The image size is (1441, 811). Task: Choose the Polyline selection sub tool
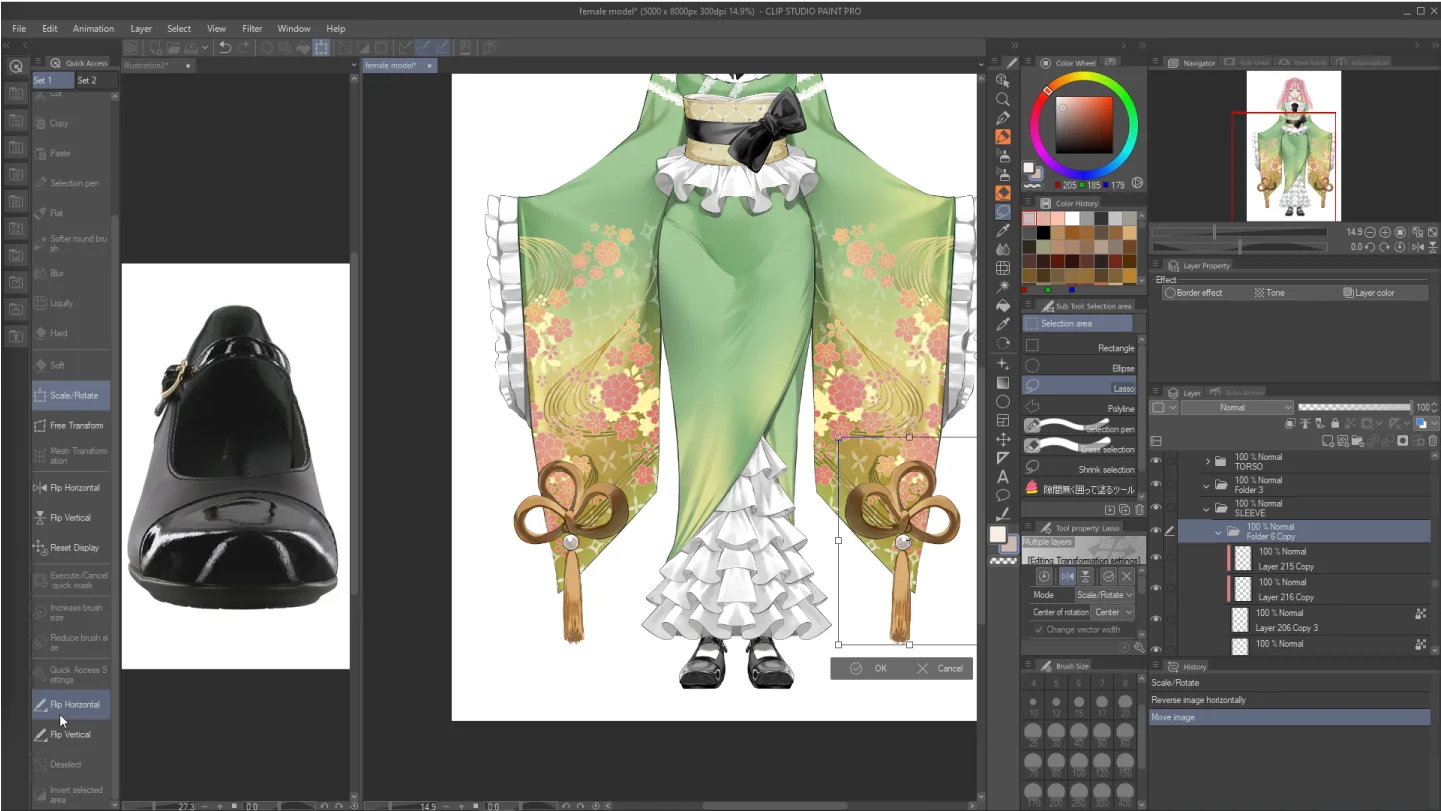[1080, 409]
